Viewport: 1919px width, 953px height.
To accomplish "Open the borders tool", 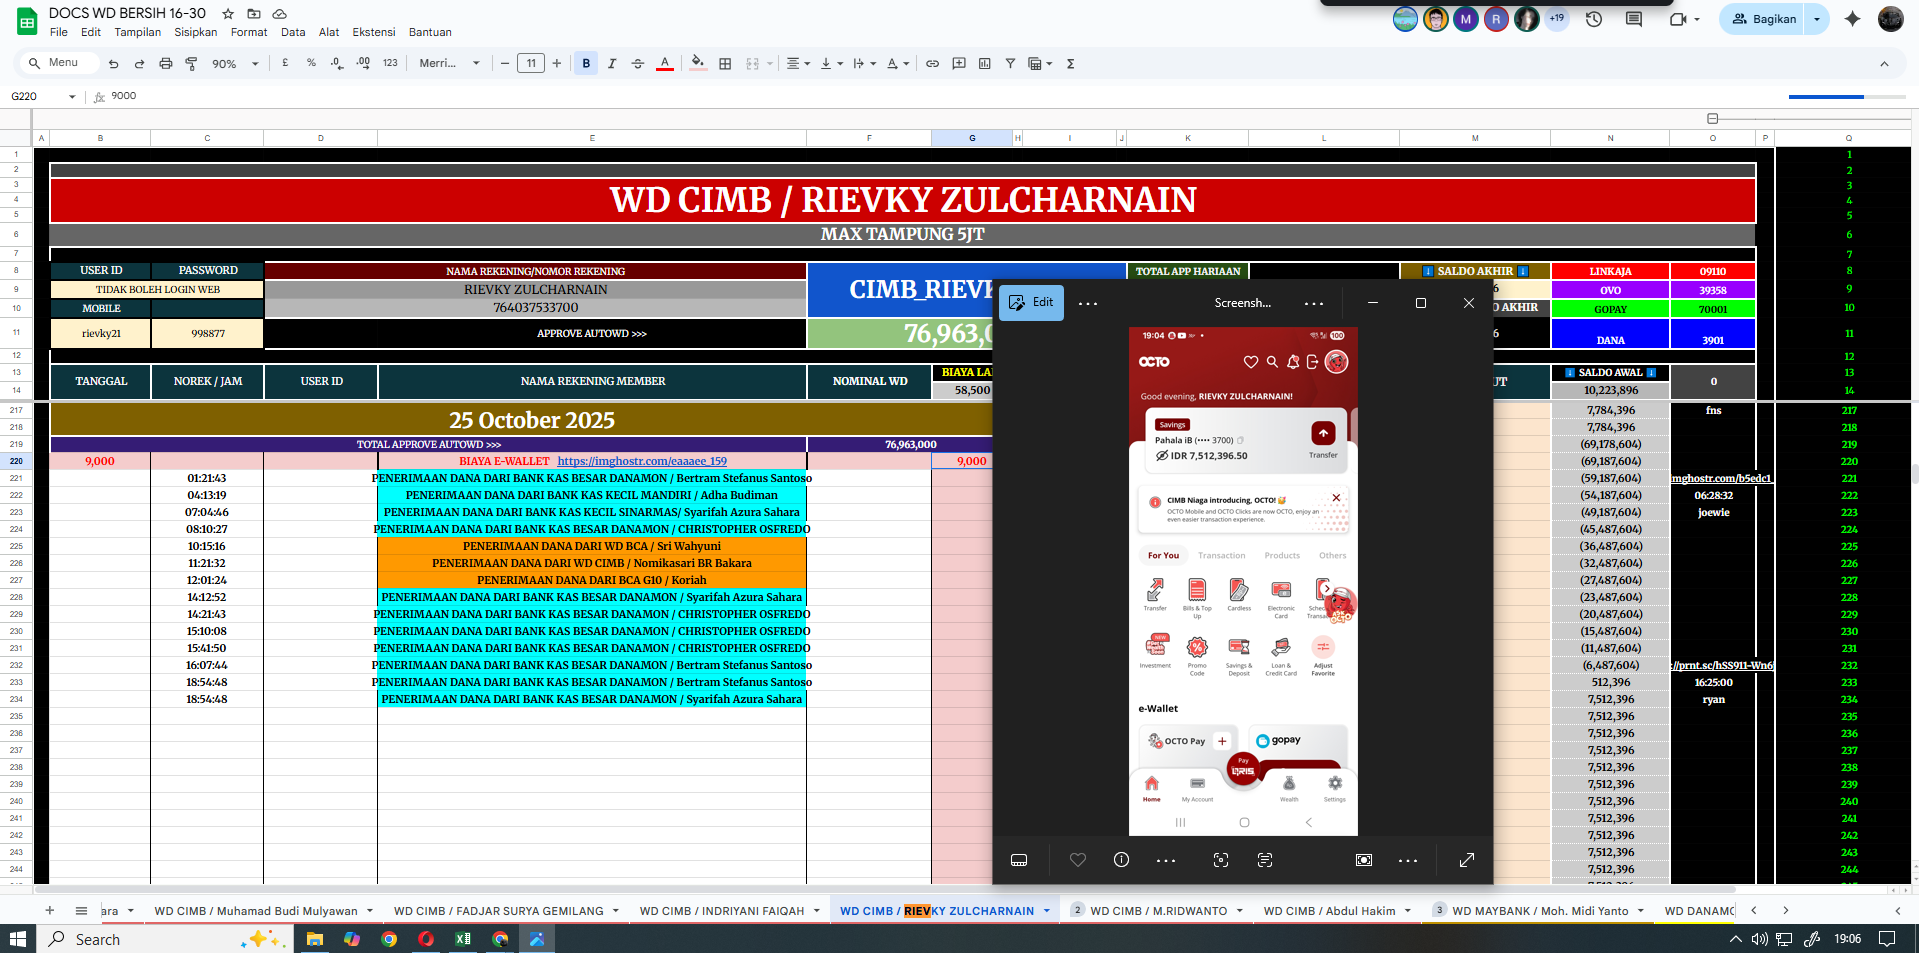I will click(x=725, y=64).
